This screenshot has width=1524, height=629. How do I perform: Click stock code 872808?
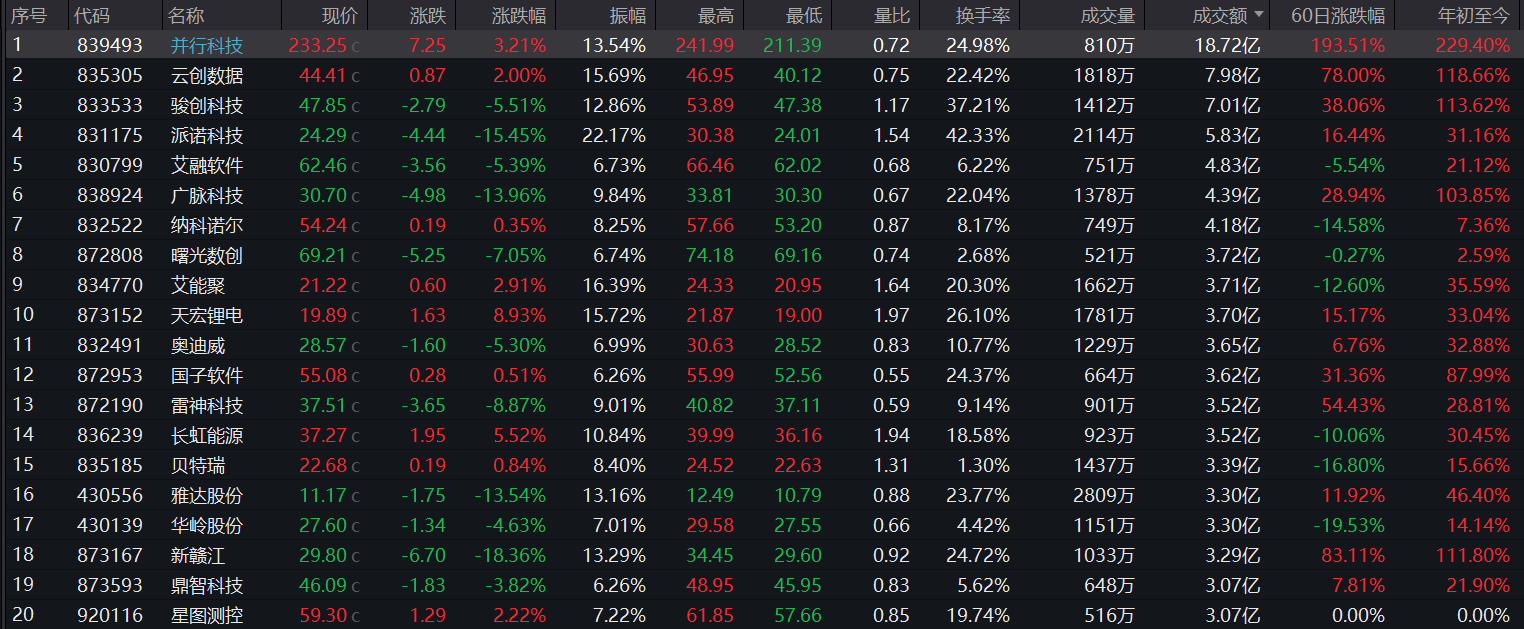(x=110, y=255)
